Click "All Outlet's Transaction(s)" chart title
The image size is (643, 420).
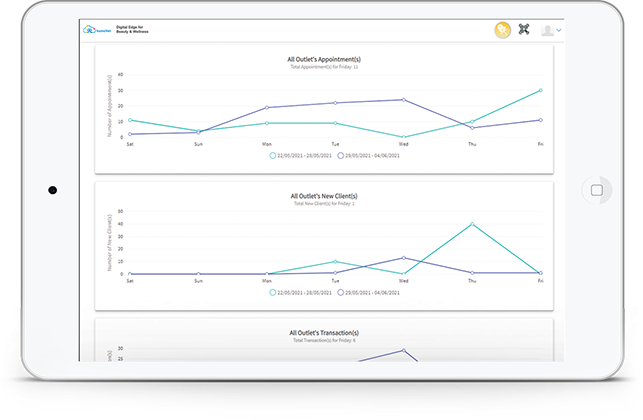coord(324,333)
